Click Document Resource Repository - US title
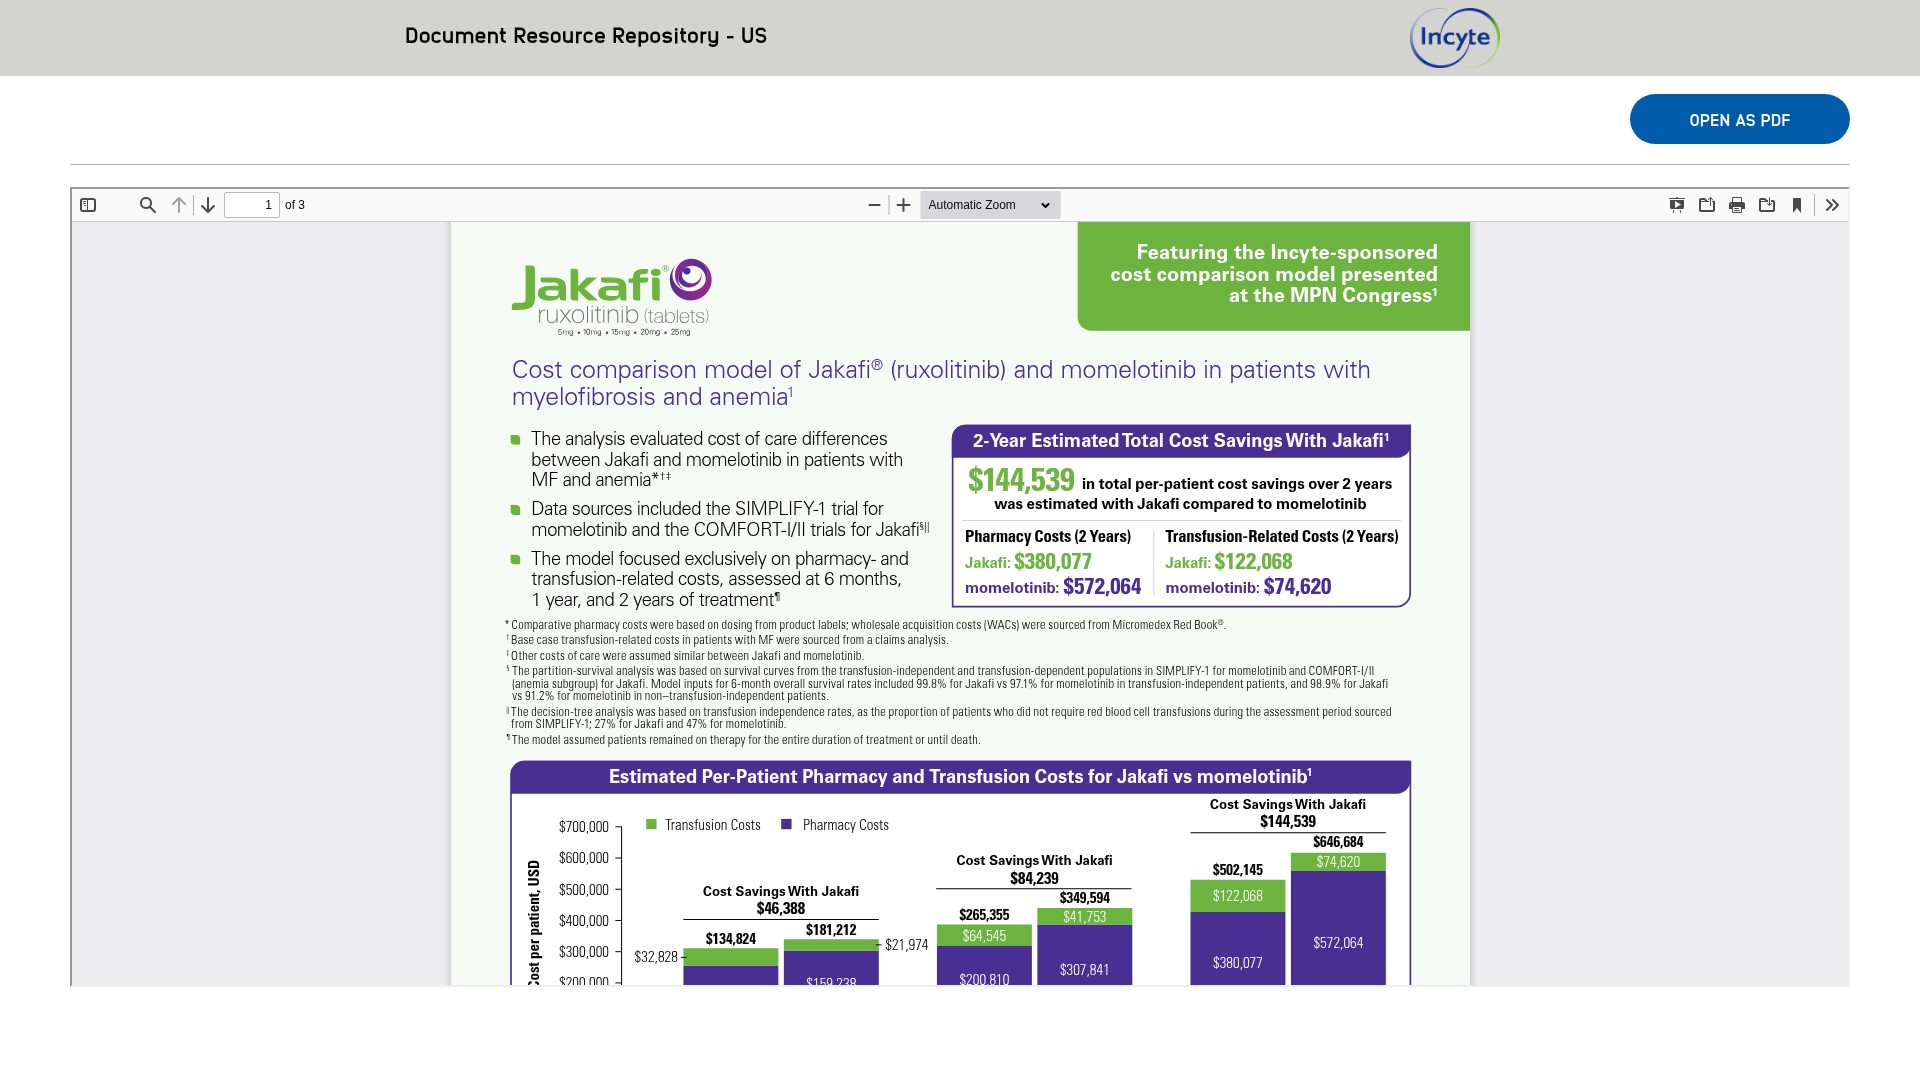 [x=586, y=36]
